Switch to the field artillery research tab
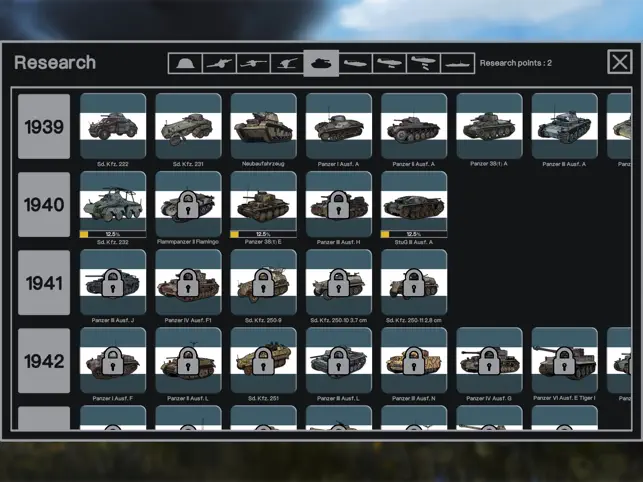The height and width of the screenshot is (482, 643). tap(219, 64)
